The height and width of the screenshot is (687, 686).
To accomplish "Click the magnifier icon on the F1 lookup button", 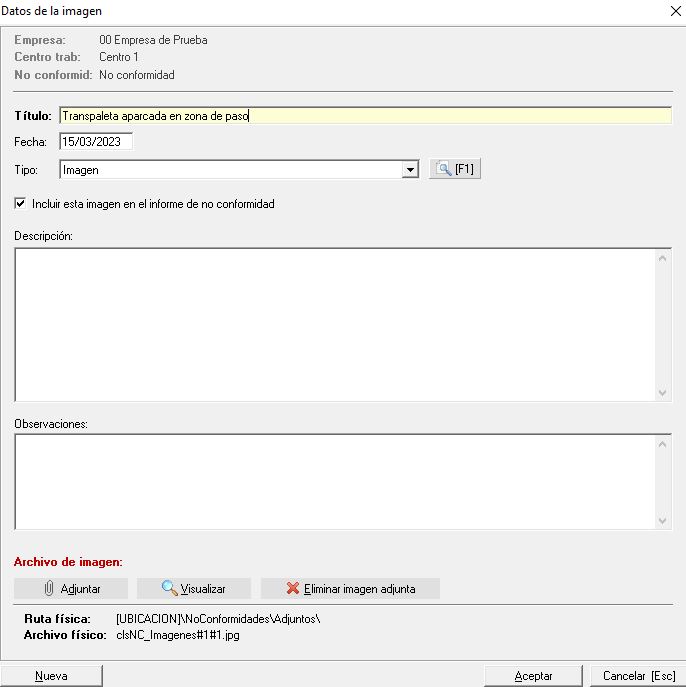I will [x=444, y=169].
